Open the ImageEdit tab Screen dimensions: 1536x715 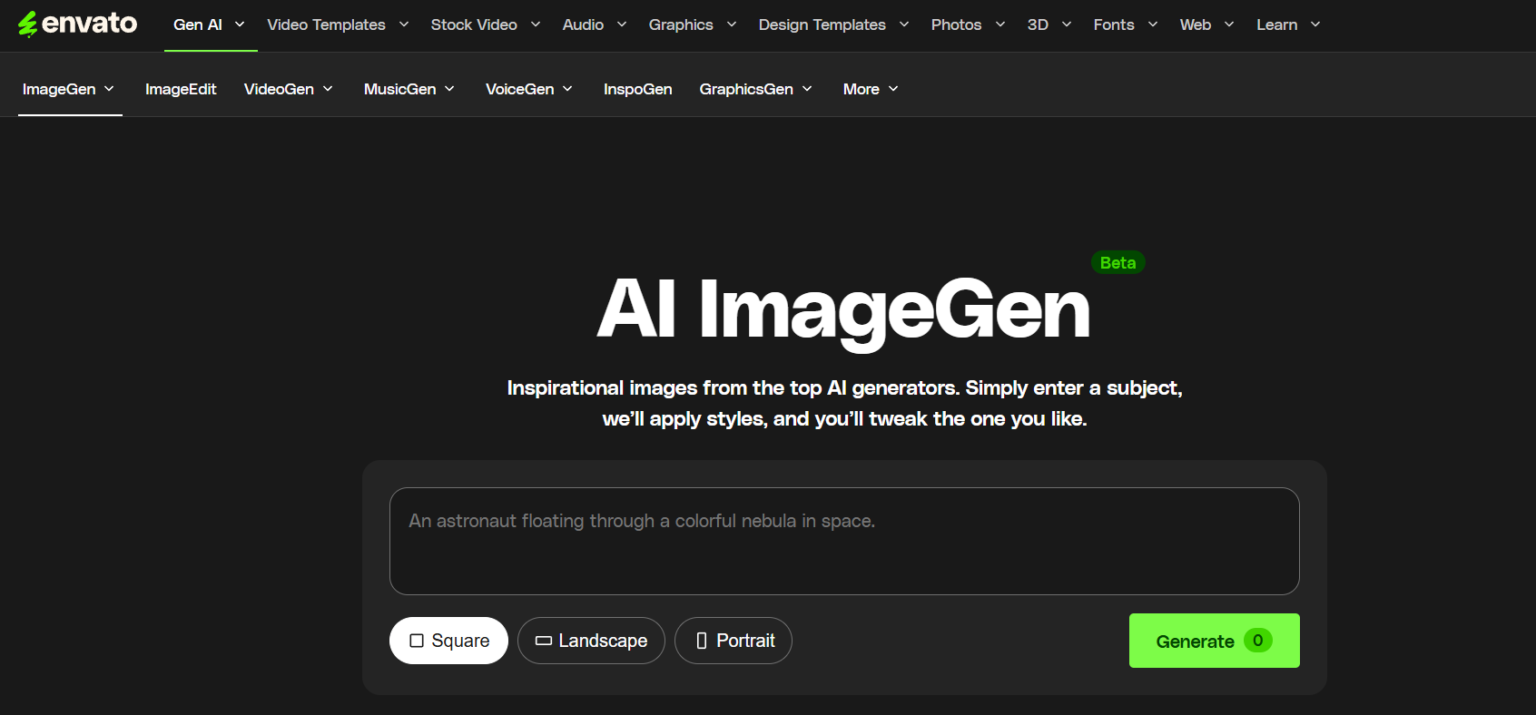click(180, 89)
